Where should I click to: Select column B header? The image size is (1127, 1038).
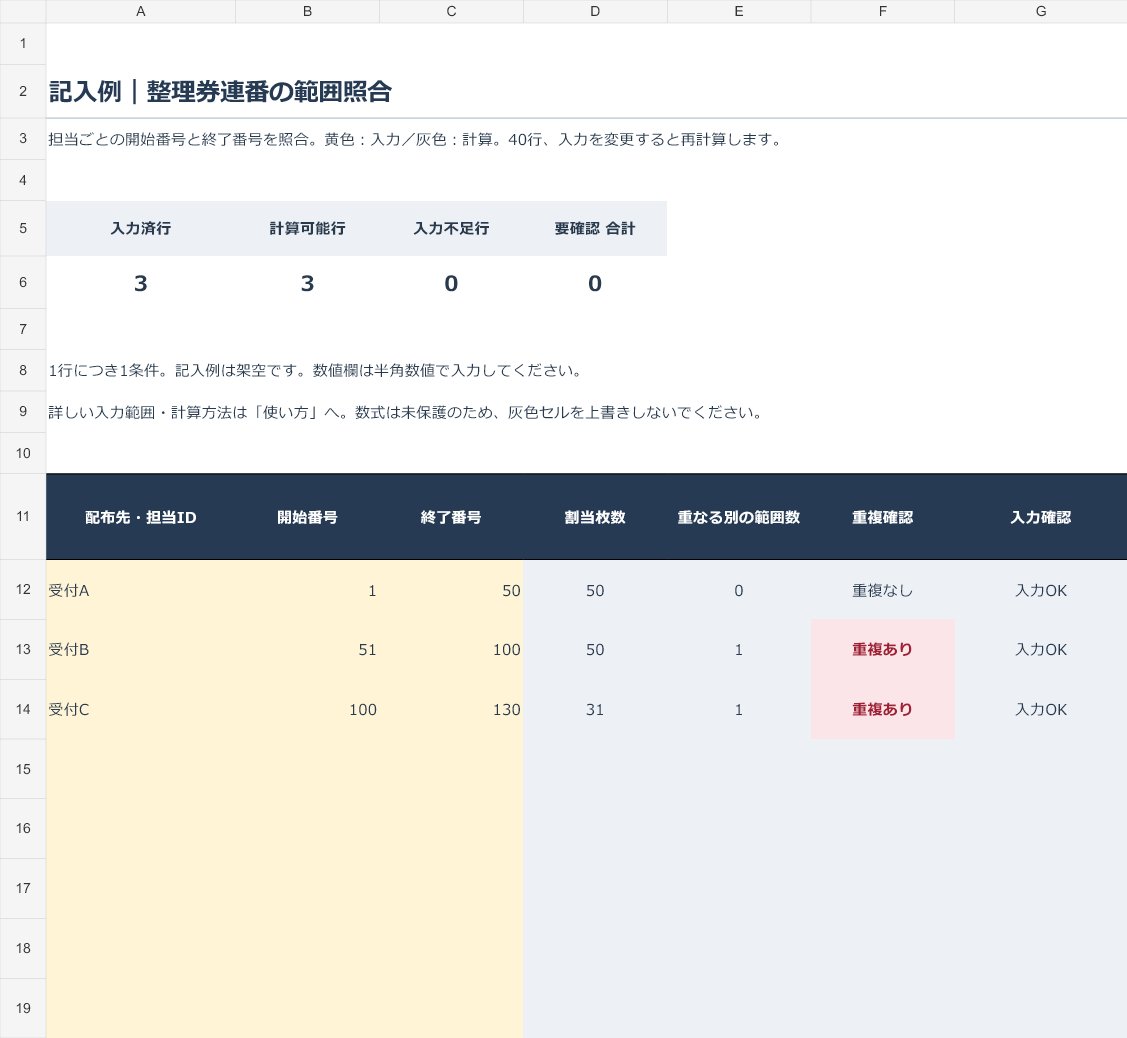click(x=308, y=12)
